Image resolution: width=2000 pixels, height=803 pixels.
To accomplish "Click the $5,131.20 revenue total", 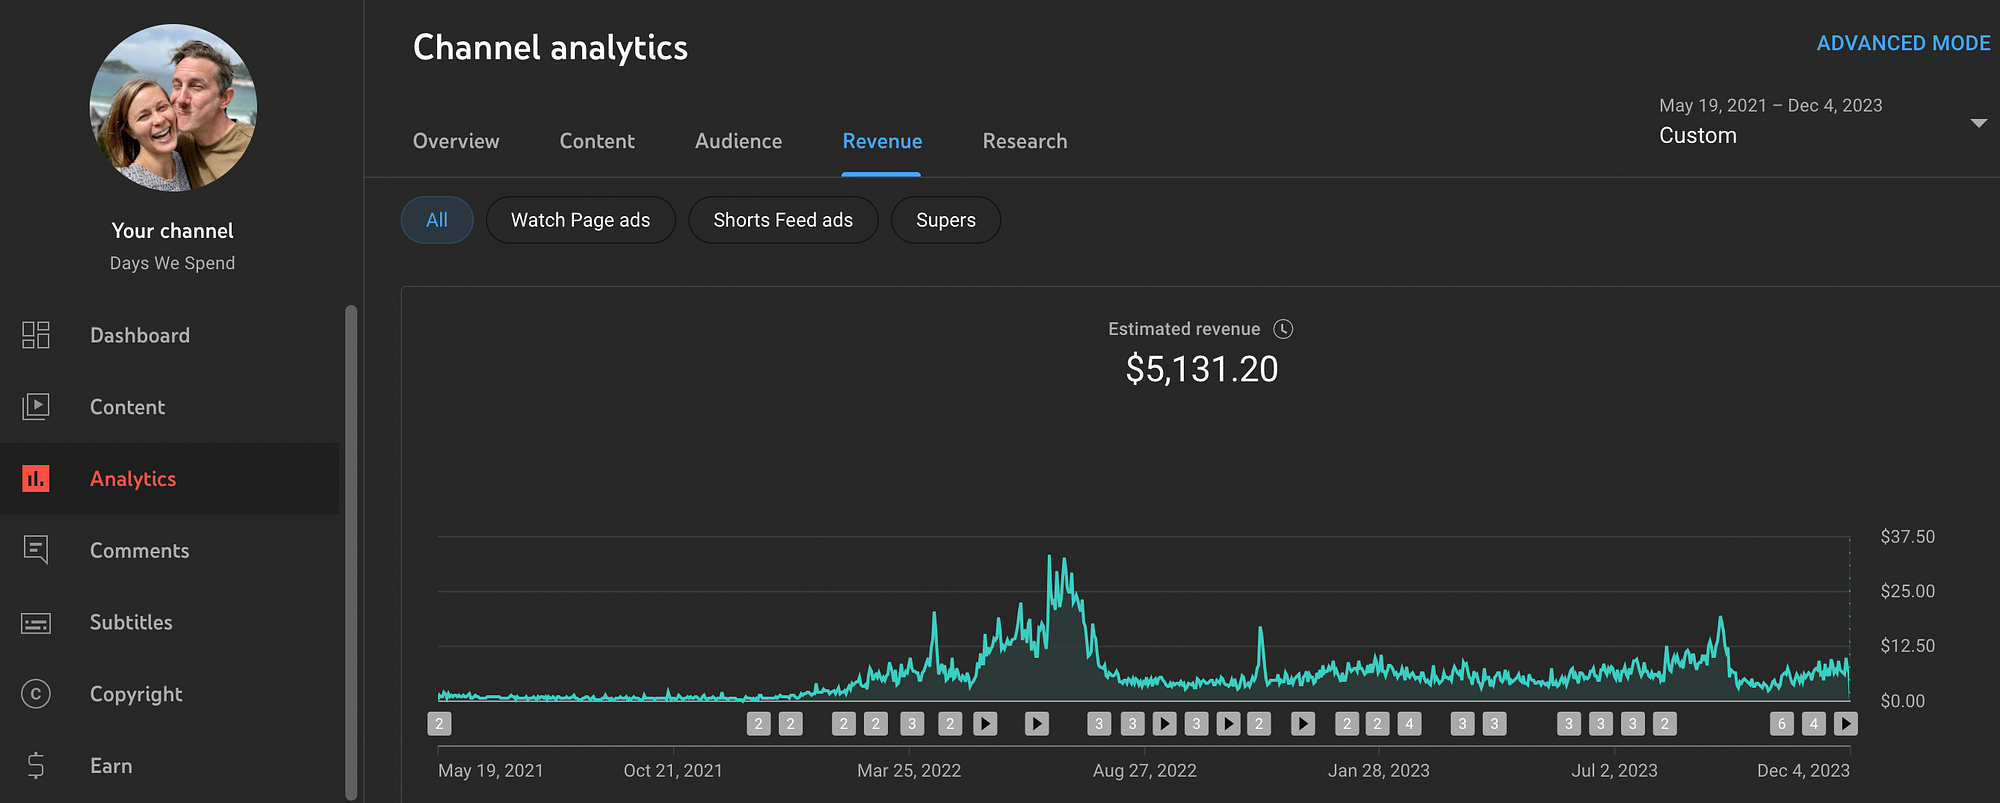I will (x=1202, y=369).
